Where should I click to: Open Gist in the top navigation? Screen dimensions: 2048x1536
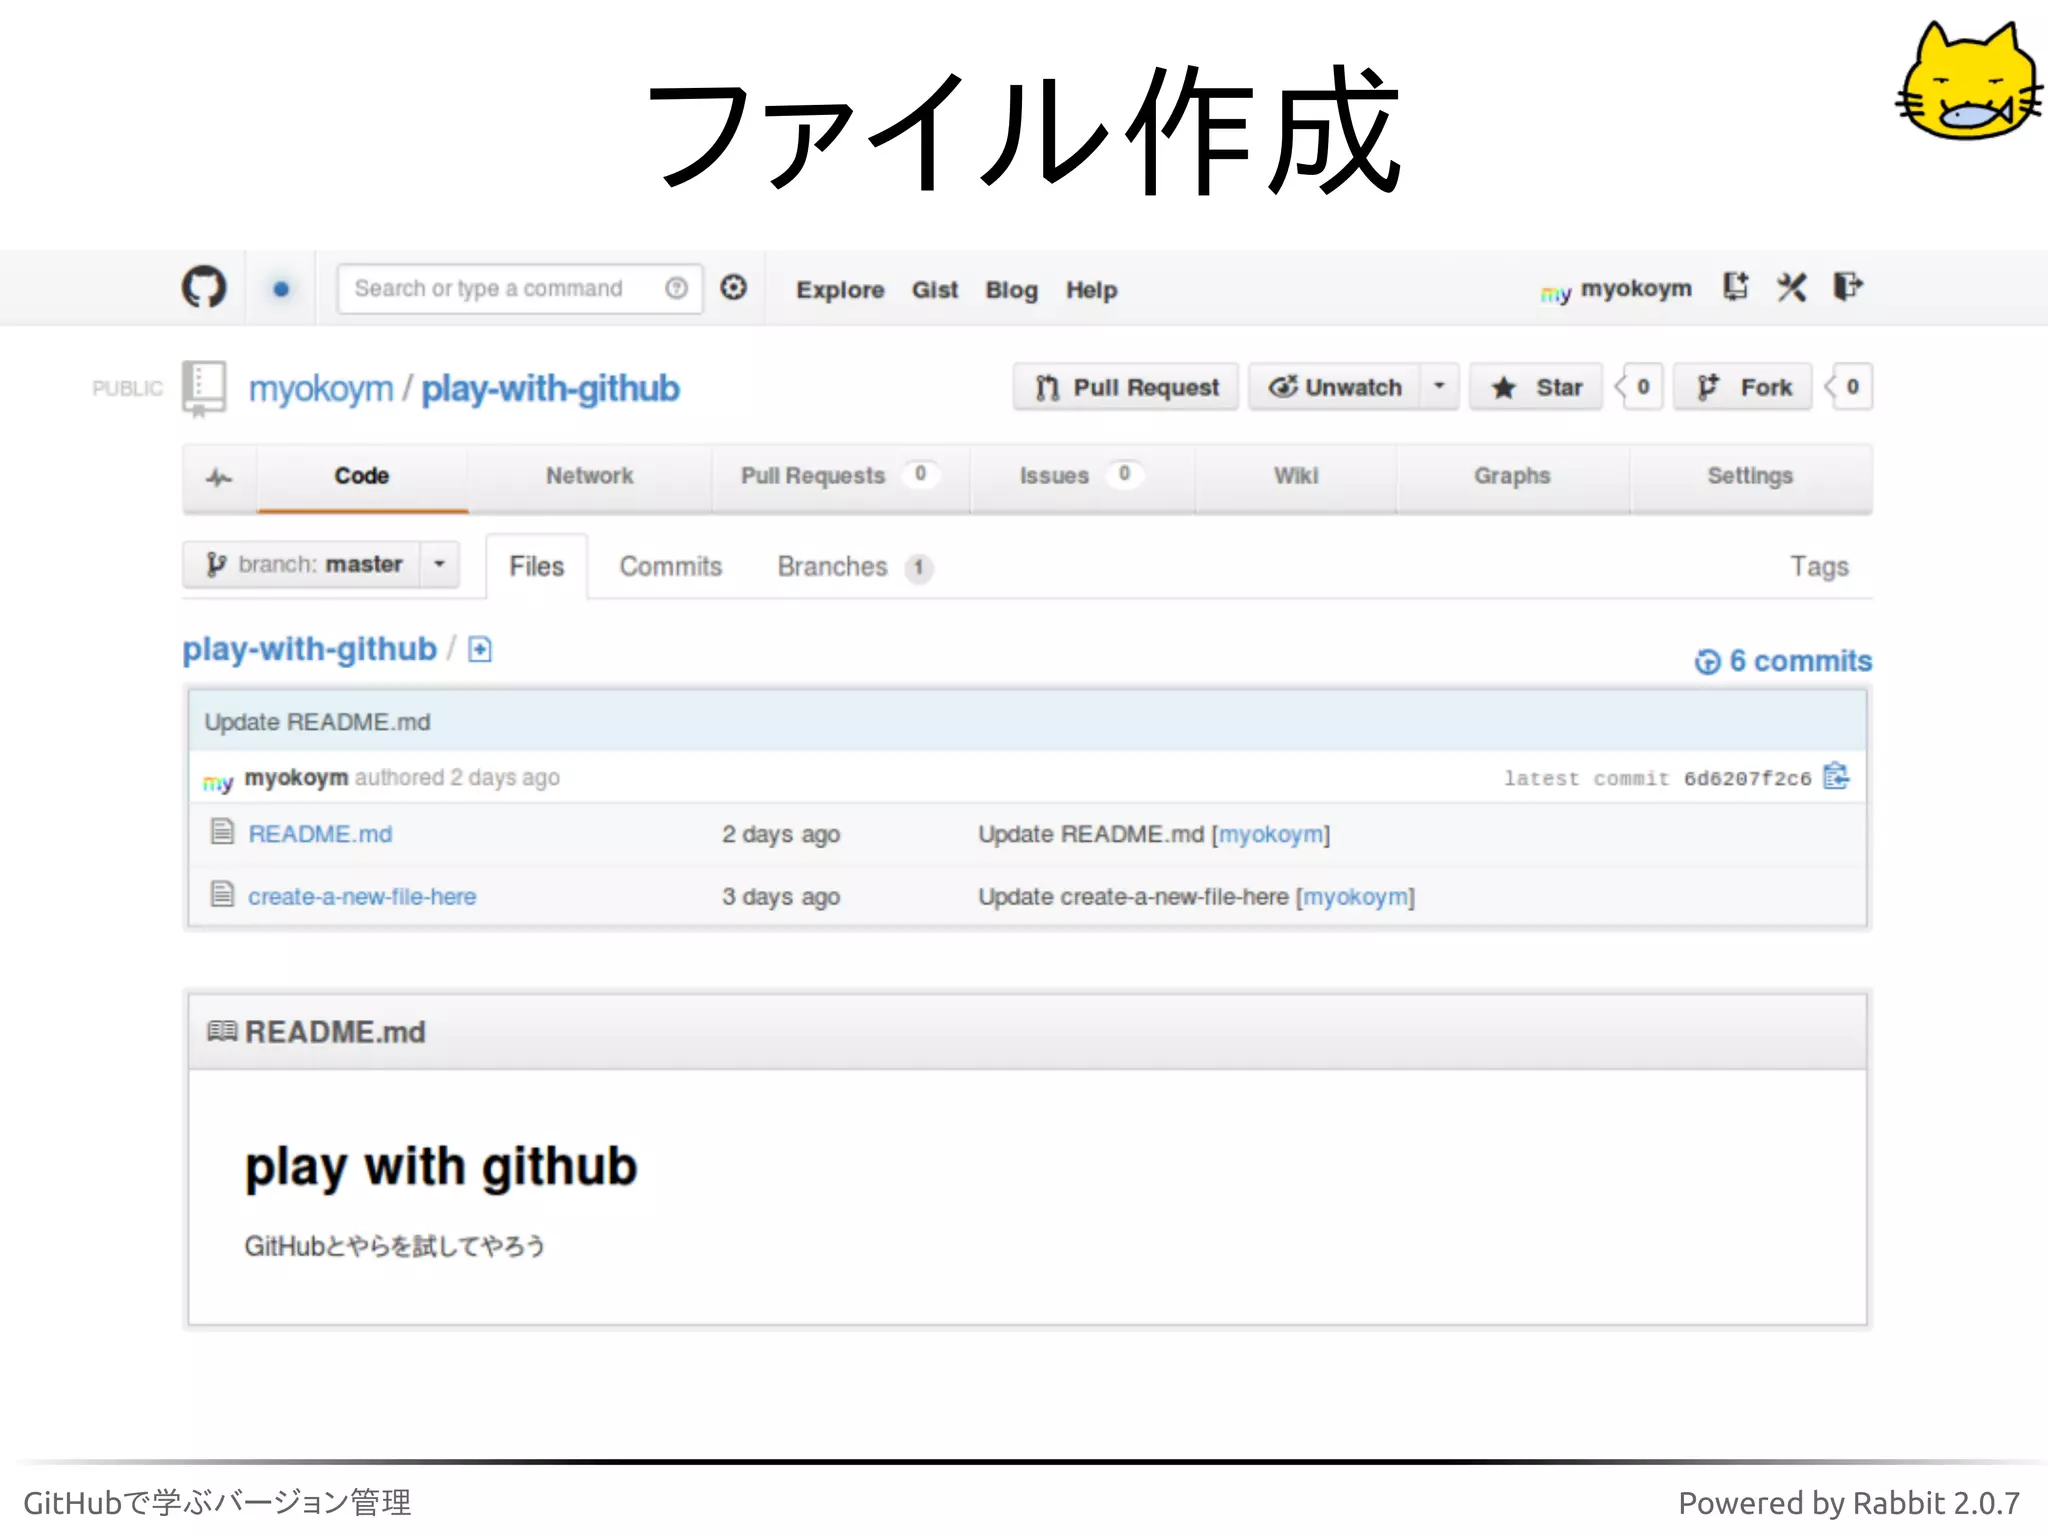[935, 290]
